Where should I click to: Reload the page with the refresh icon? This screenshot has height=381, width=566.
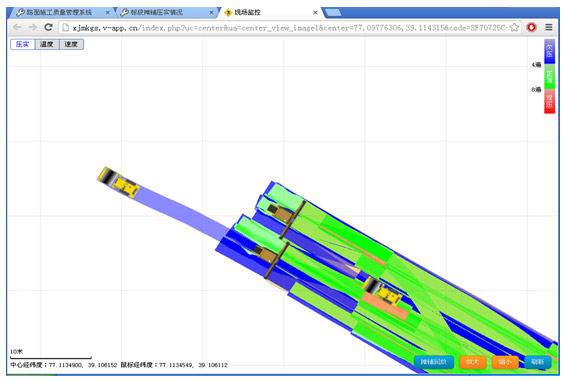click(48, 27)
